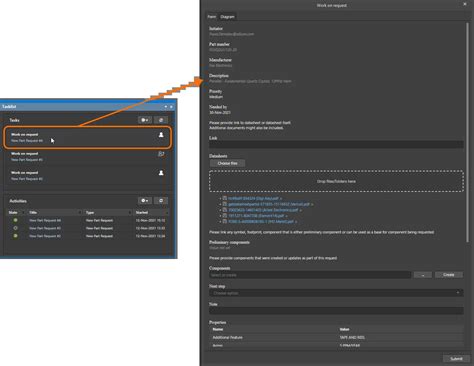Select New Part Request #3 activity title
This screenshot has width=474, height=366.
click(x=45, y=228)
